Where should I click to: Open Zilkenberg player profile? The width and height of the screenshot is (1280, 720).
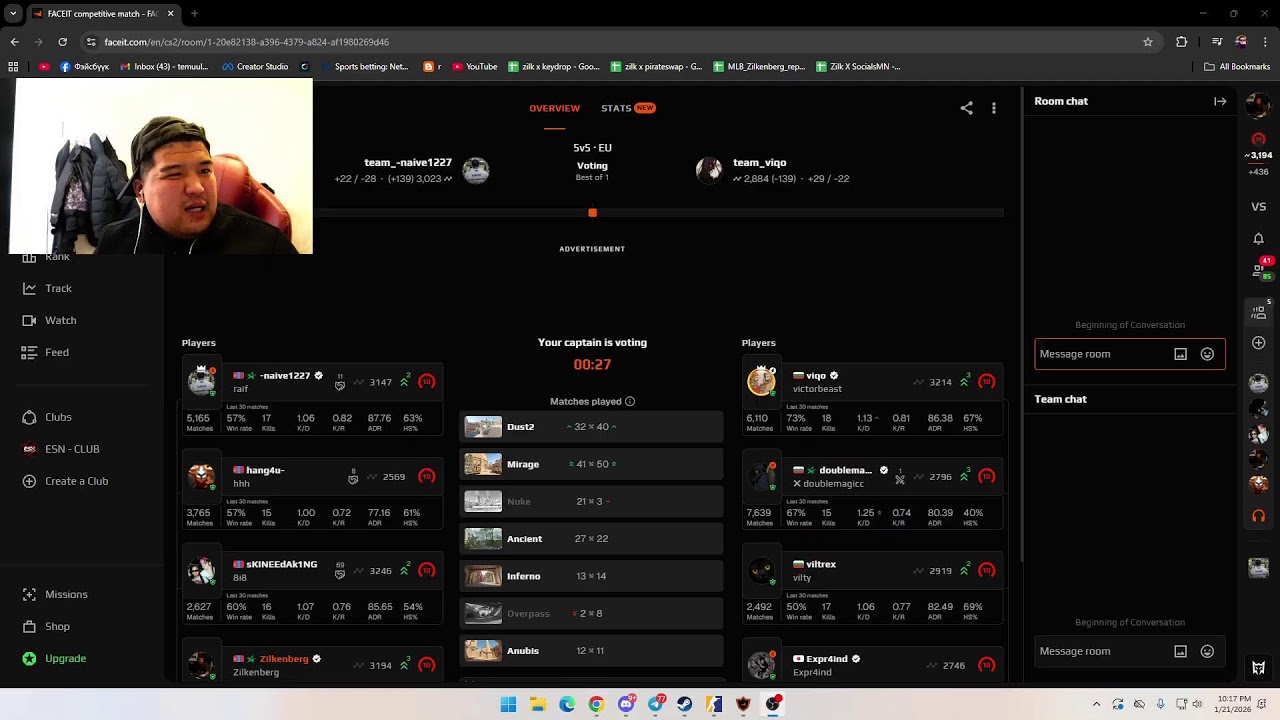(x=284, y=659)
